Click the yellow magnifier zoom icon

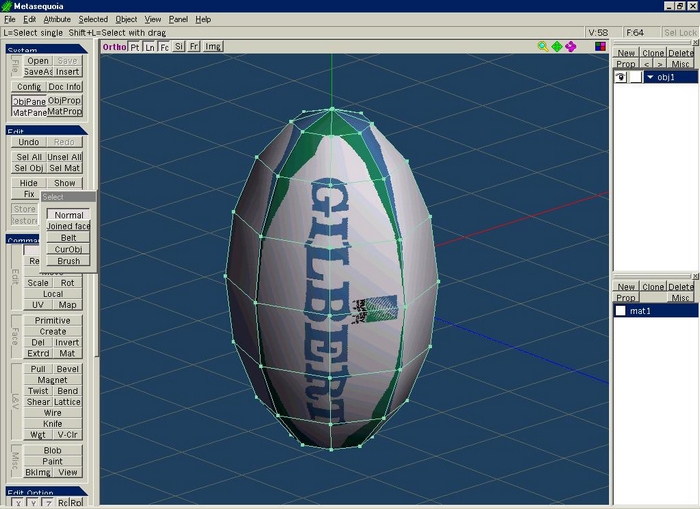pos(543,46)
